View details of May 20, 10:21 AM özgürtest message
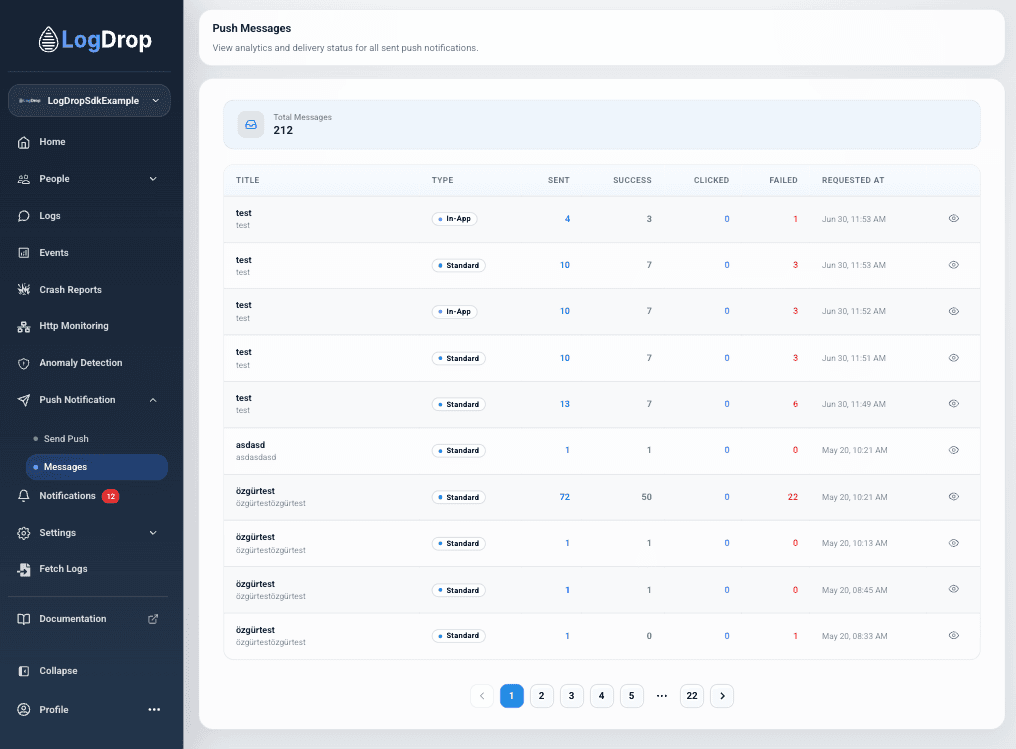Viewport: 1016px width, 749px height. (x=954, y=497)
